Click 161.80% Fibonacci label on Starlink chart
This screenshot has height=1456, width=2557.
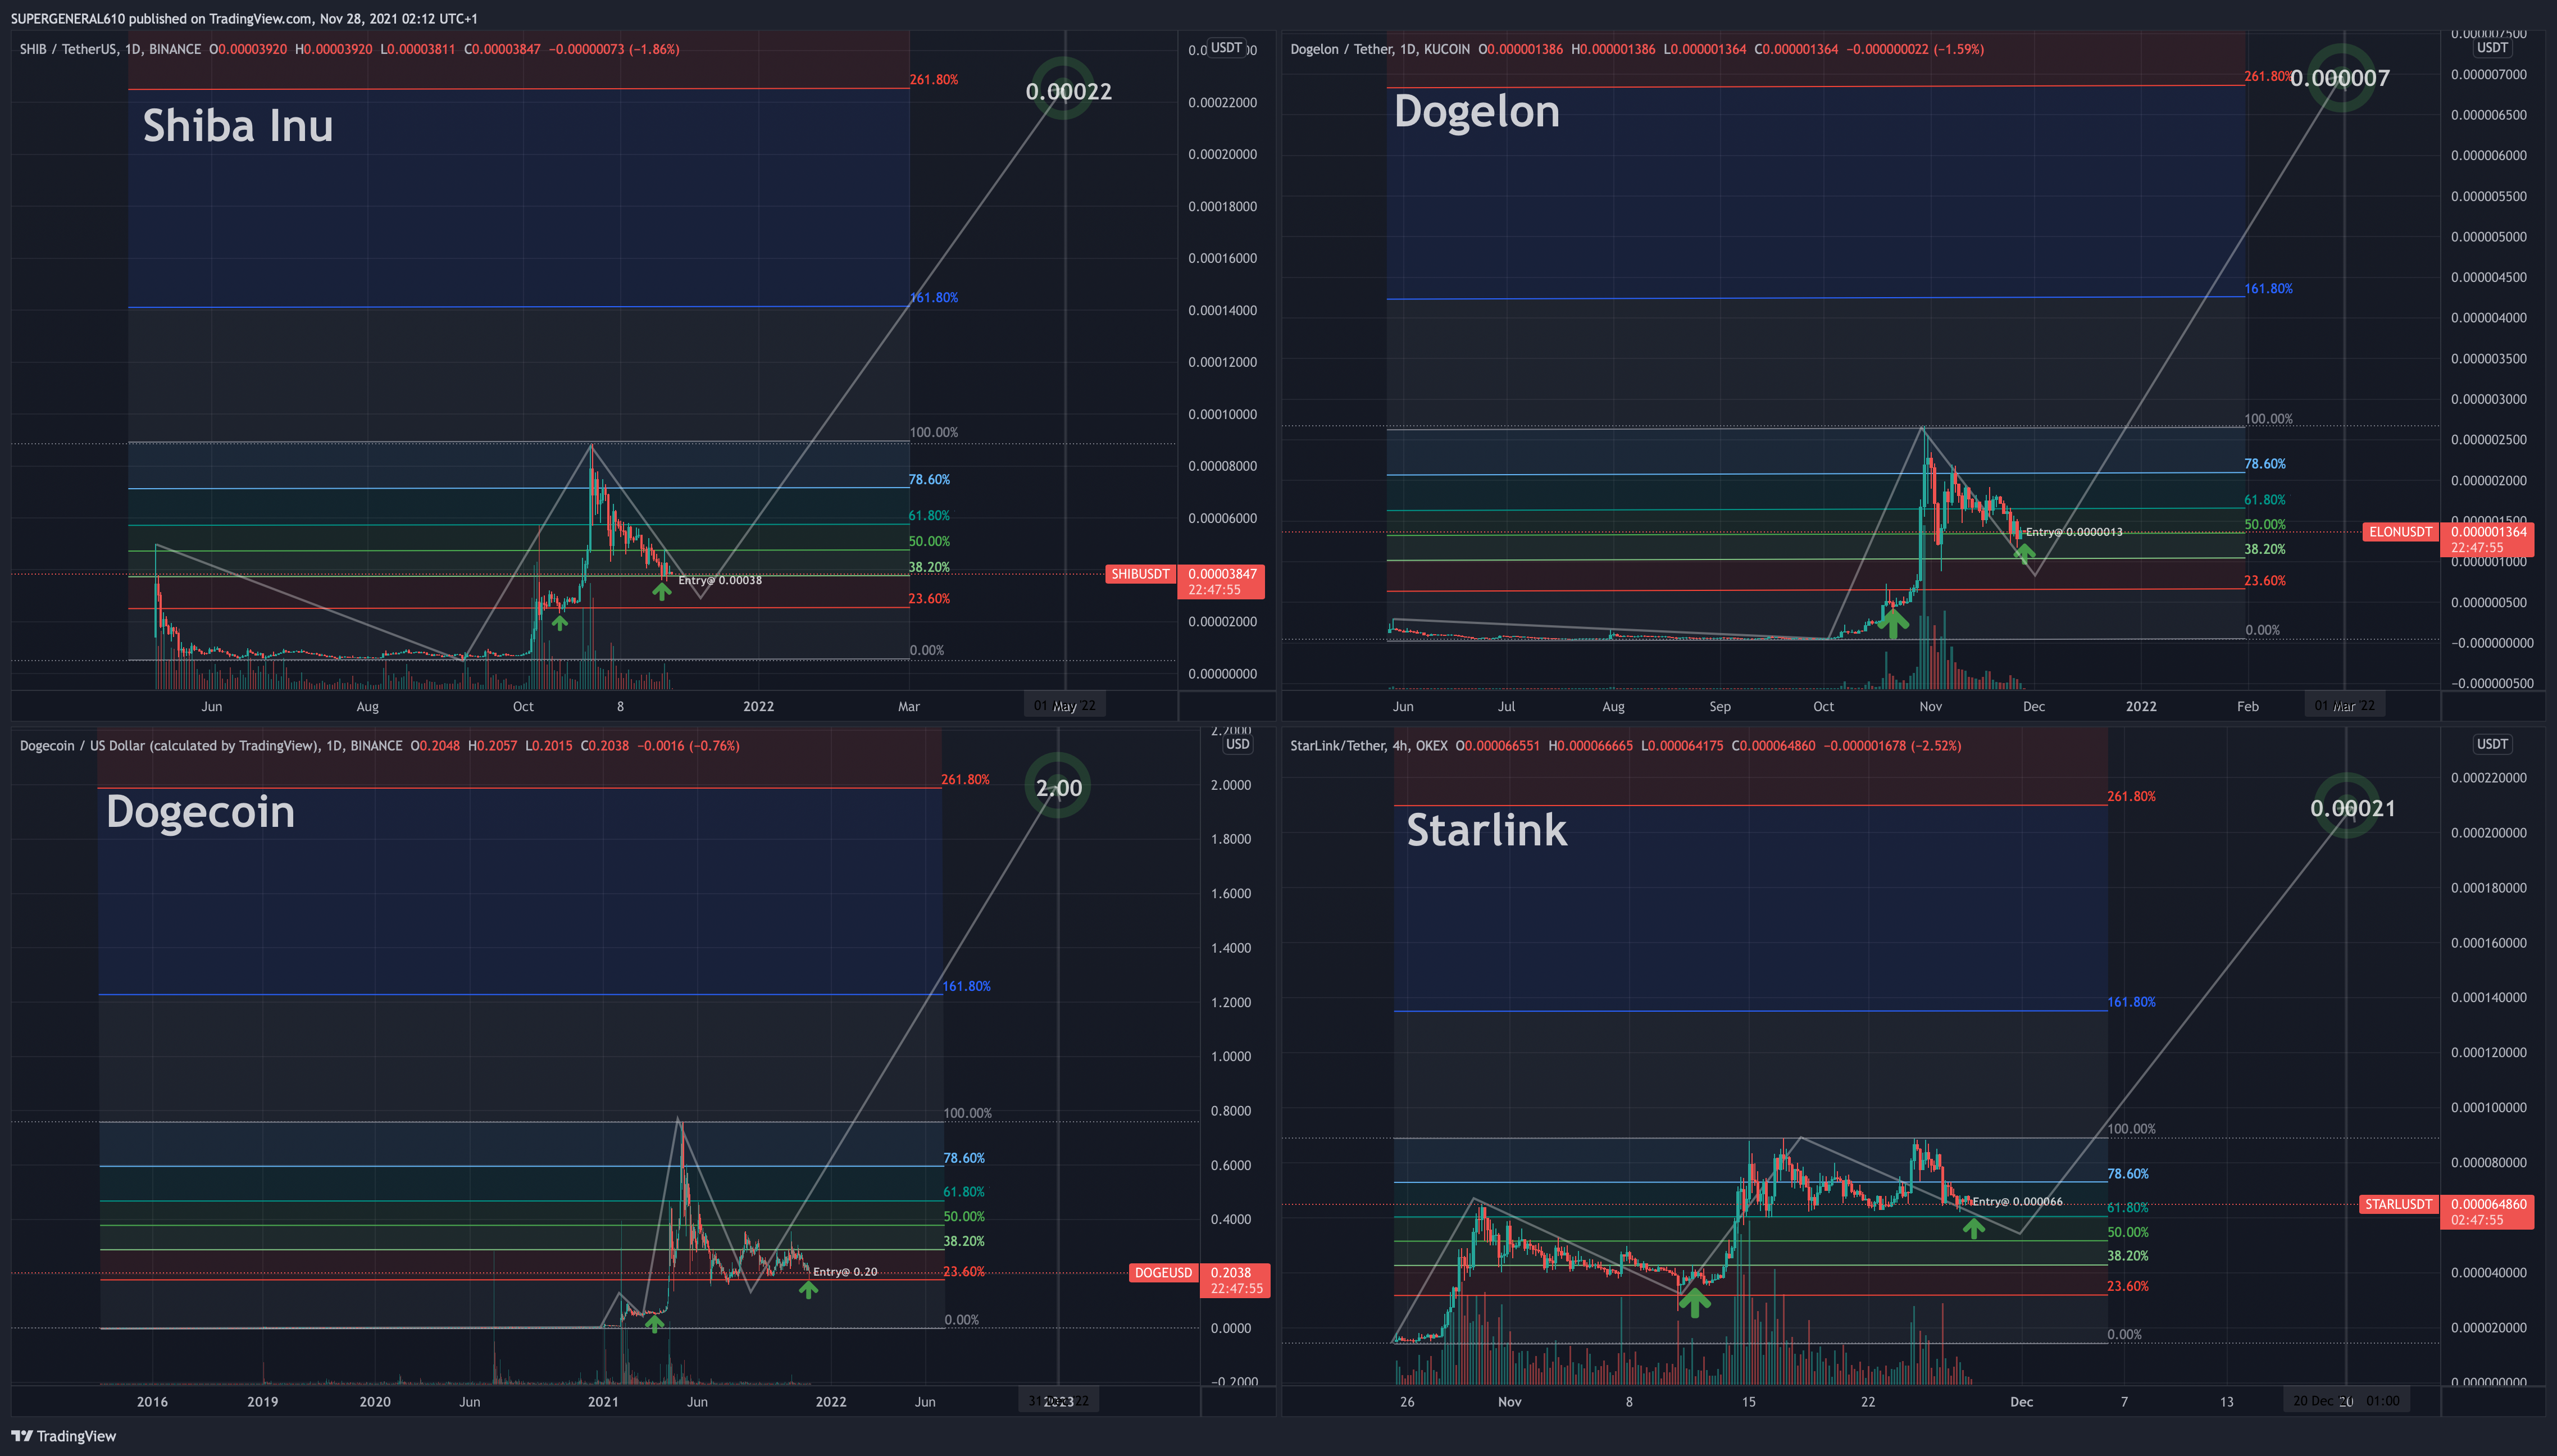pos(2132,1002)
